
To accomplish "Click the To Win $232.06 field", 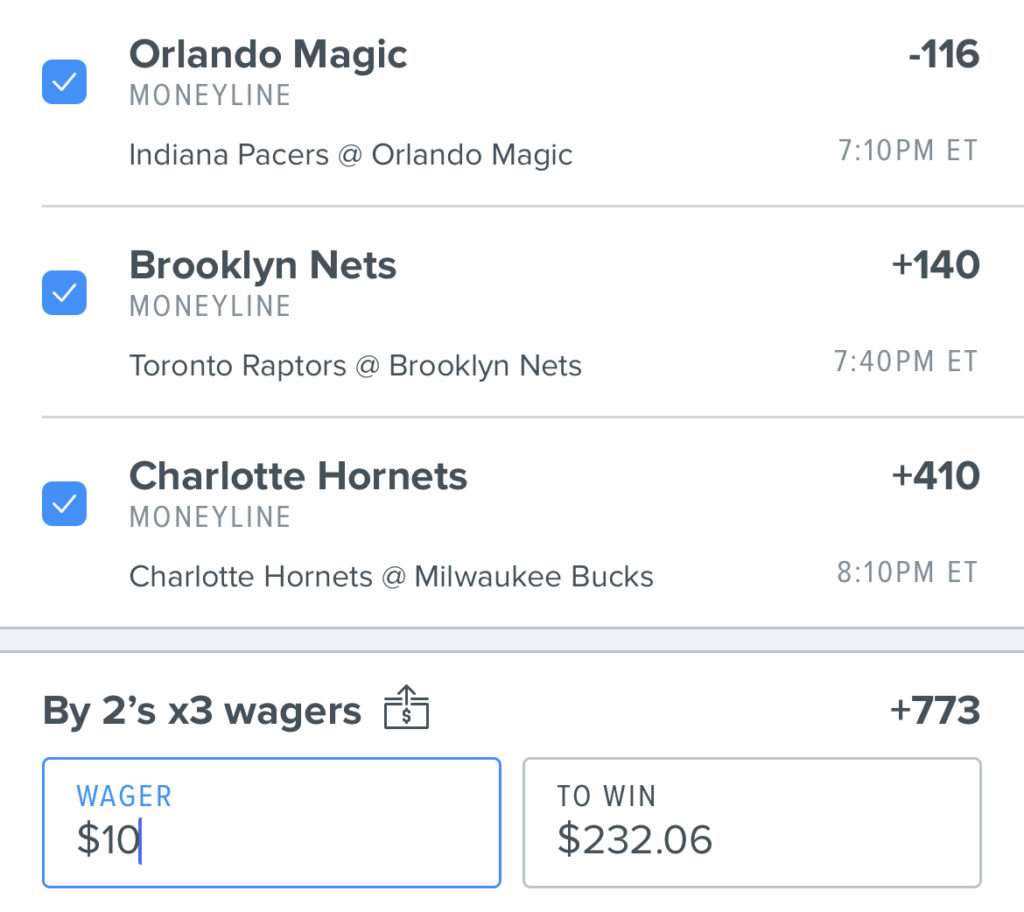I will (752, 822).
